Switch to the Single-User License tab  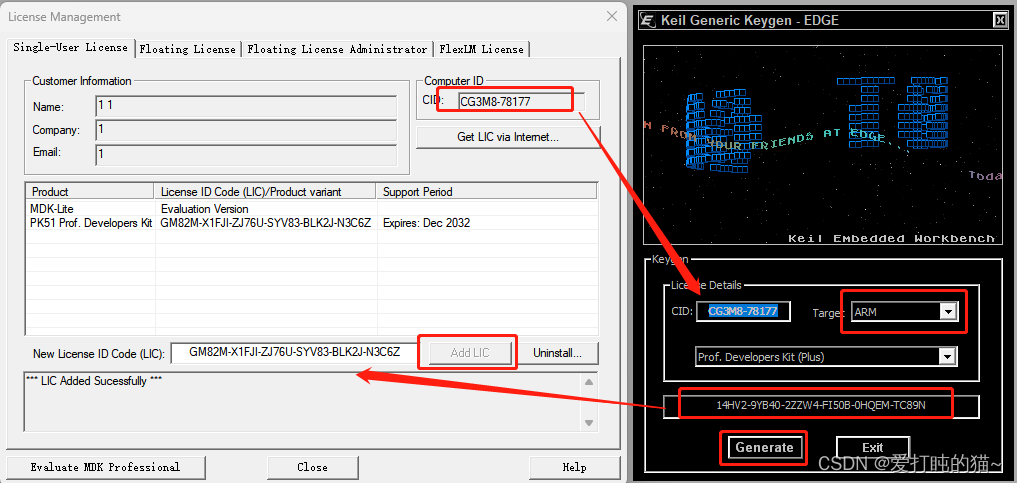tap(71, 48)
